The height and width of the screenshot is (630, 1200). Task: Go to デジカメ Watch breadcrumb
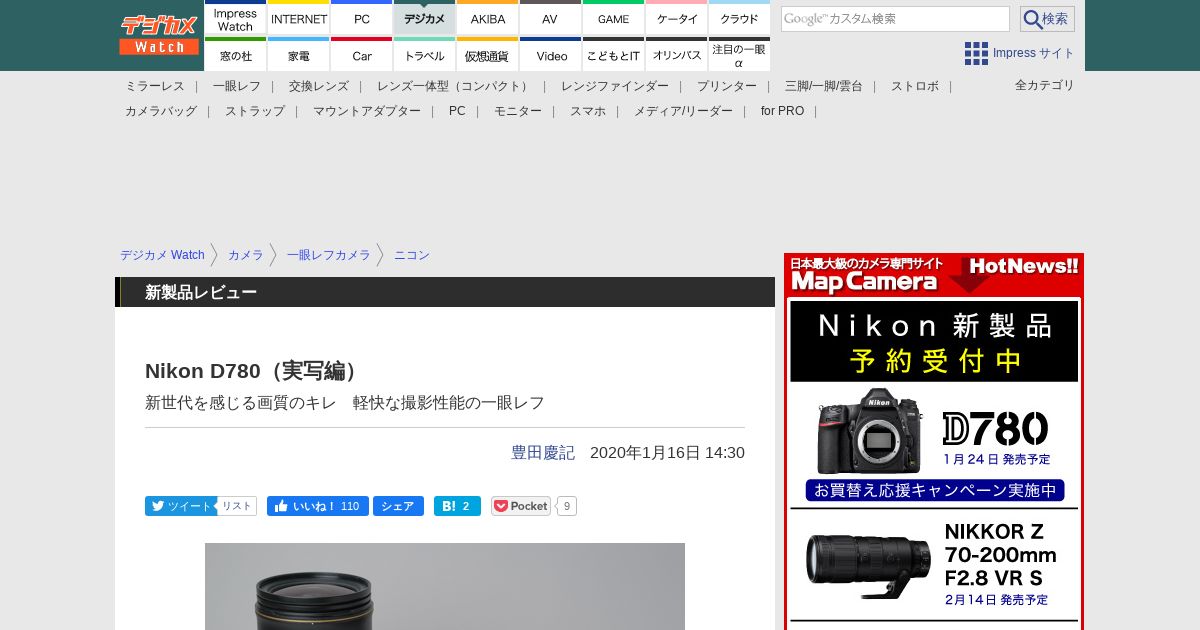click(x=162, y=255)
